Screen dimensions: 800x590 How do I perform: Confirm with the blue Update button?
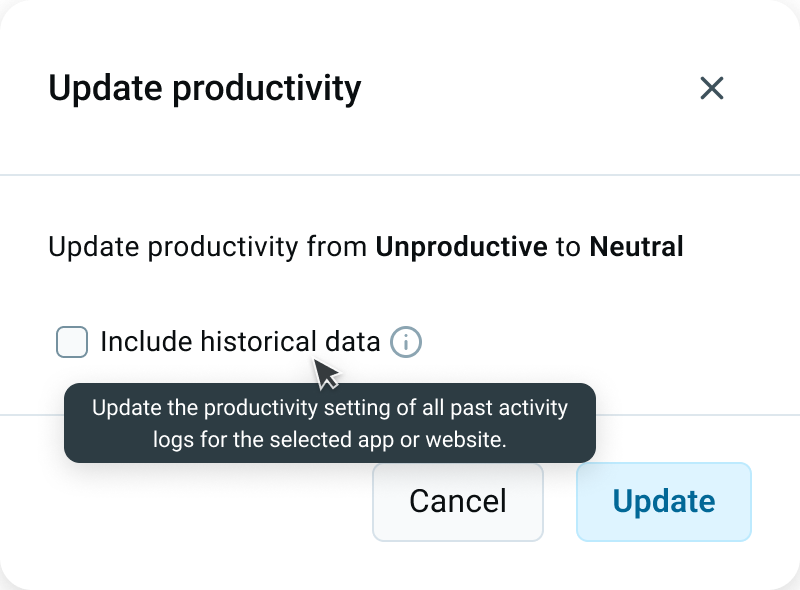(664, 502)
